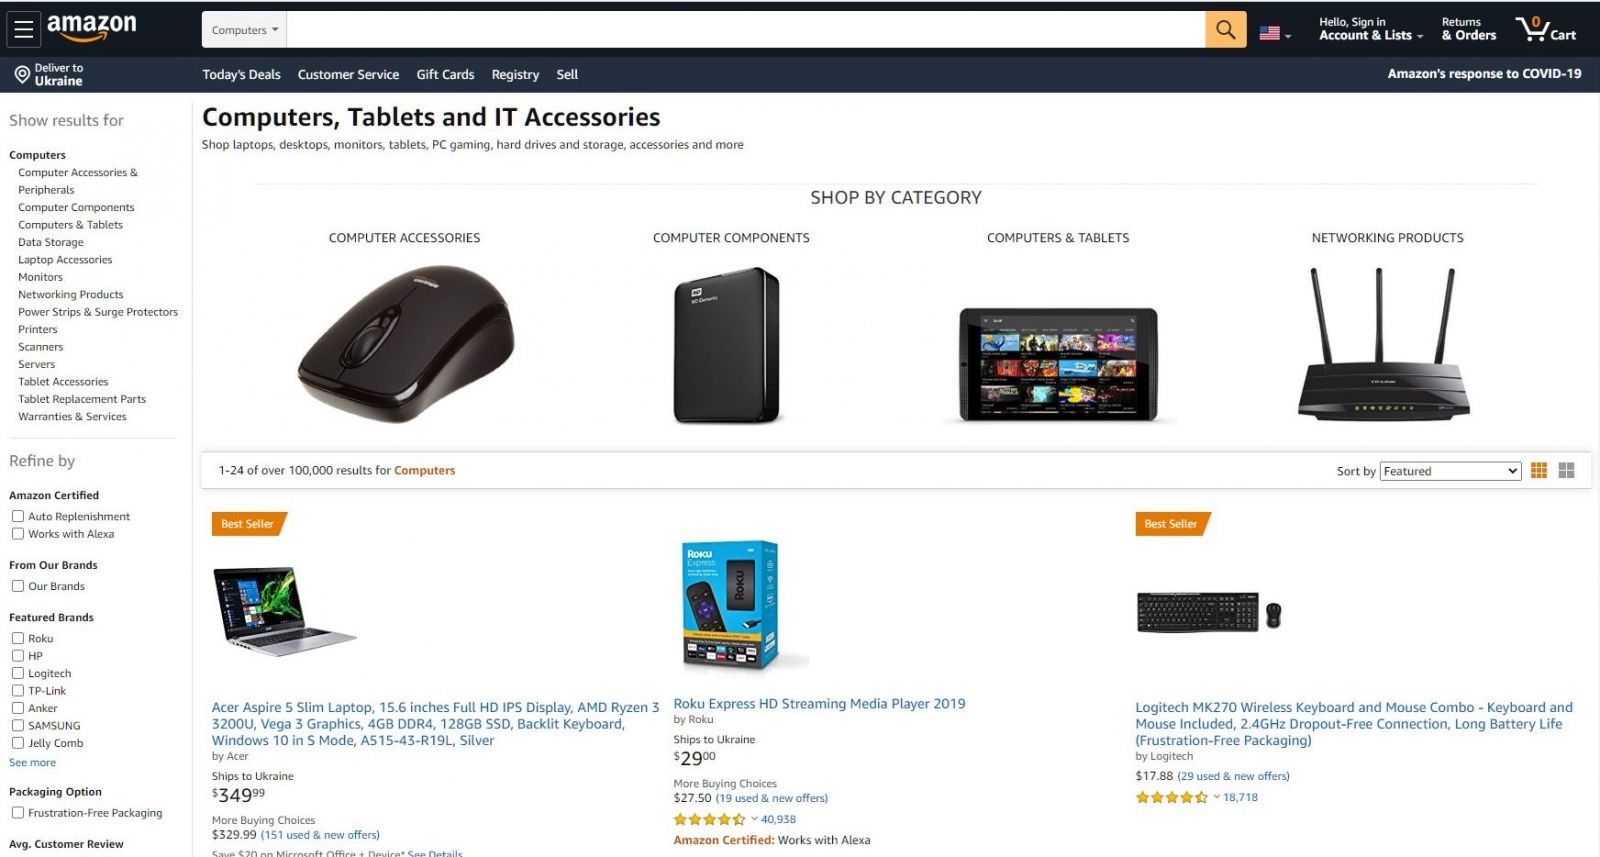
Task: Check the Works with Alexa box
Action: tap(17, 534)
